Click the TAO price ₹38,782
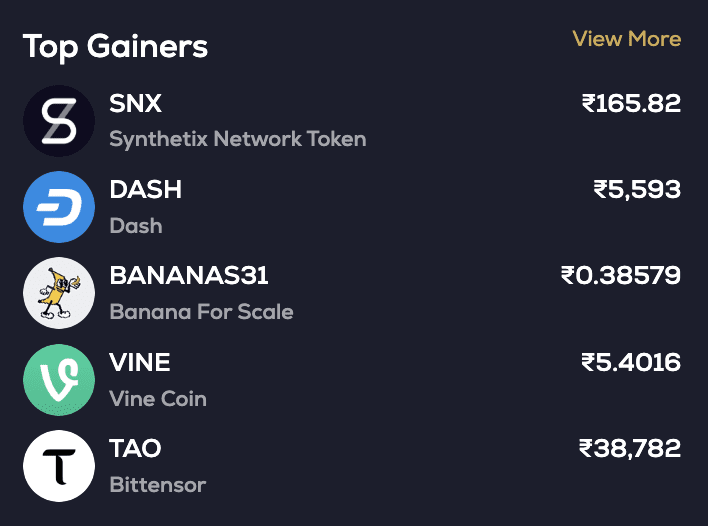 coord(630,447)
